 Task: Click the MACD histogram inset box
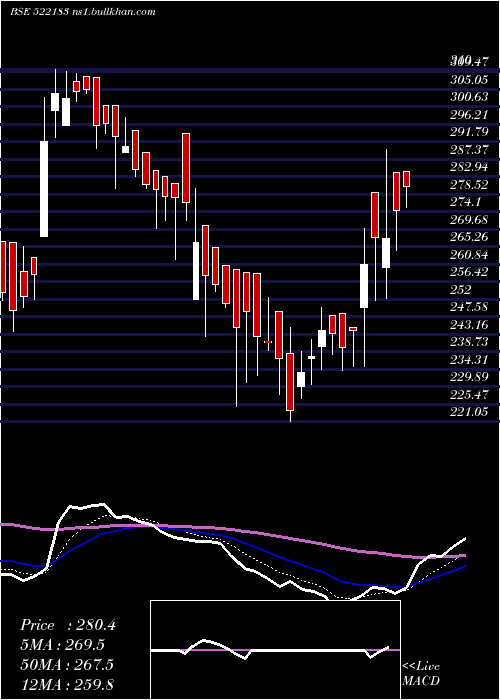(x=275, y=650)
